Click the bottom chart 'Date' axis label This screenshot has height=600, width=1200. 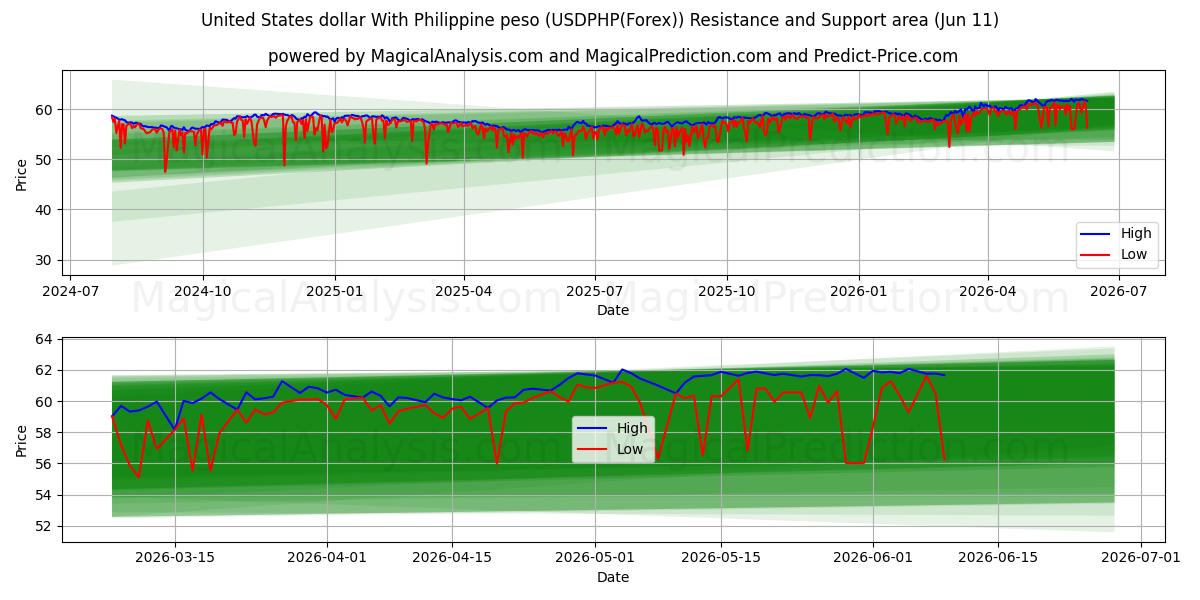point(613,577)
